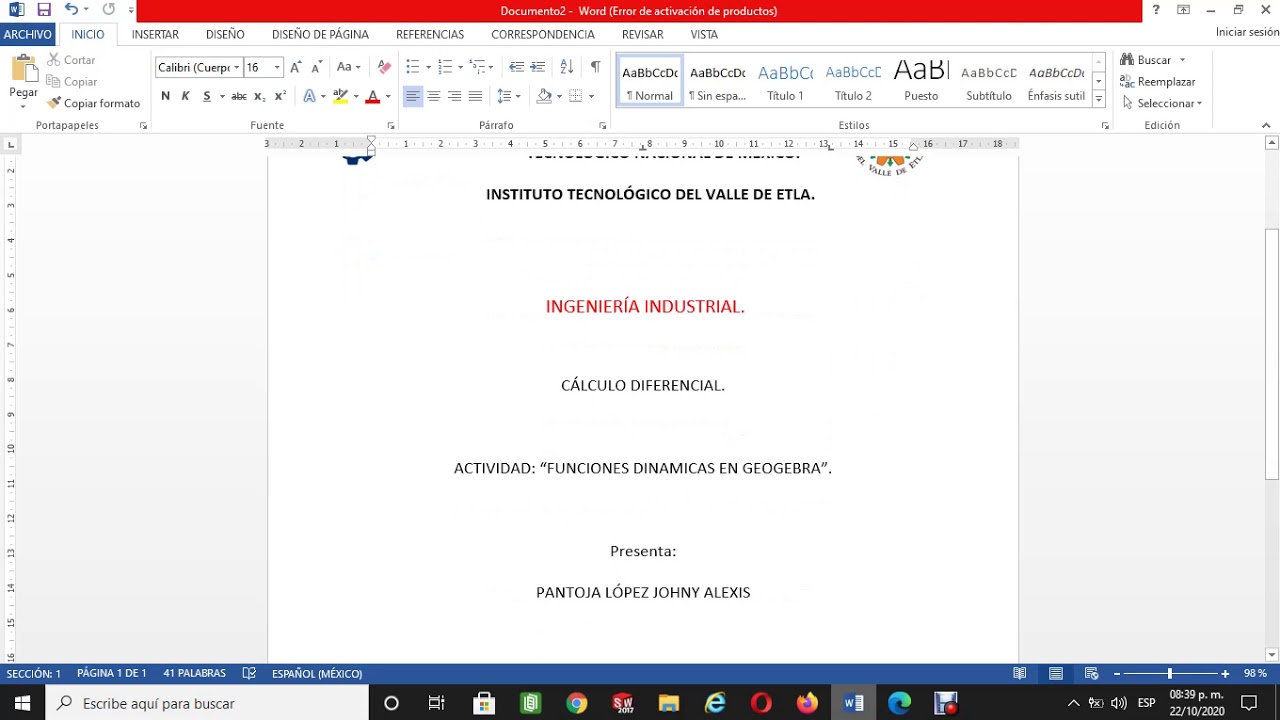Viewport: 1280px width, 720px height.
Task: Open Seleccionar dropdown
Action: [x=1161, y=103]
